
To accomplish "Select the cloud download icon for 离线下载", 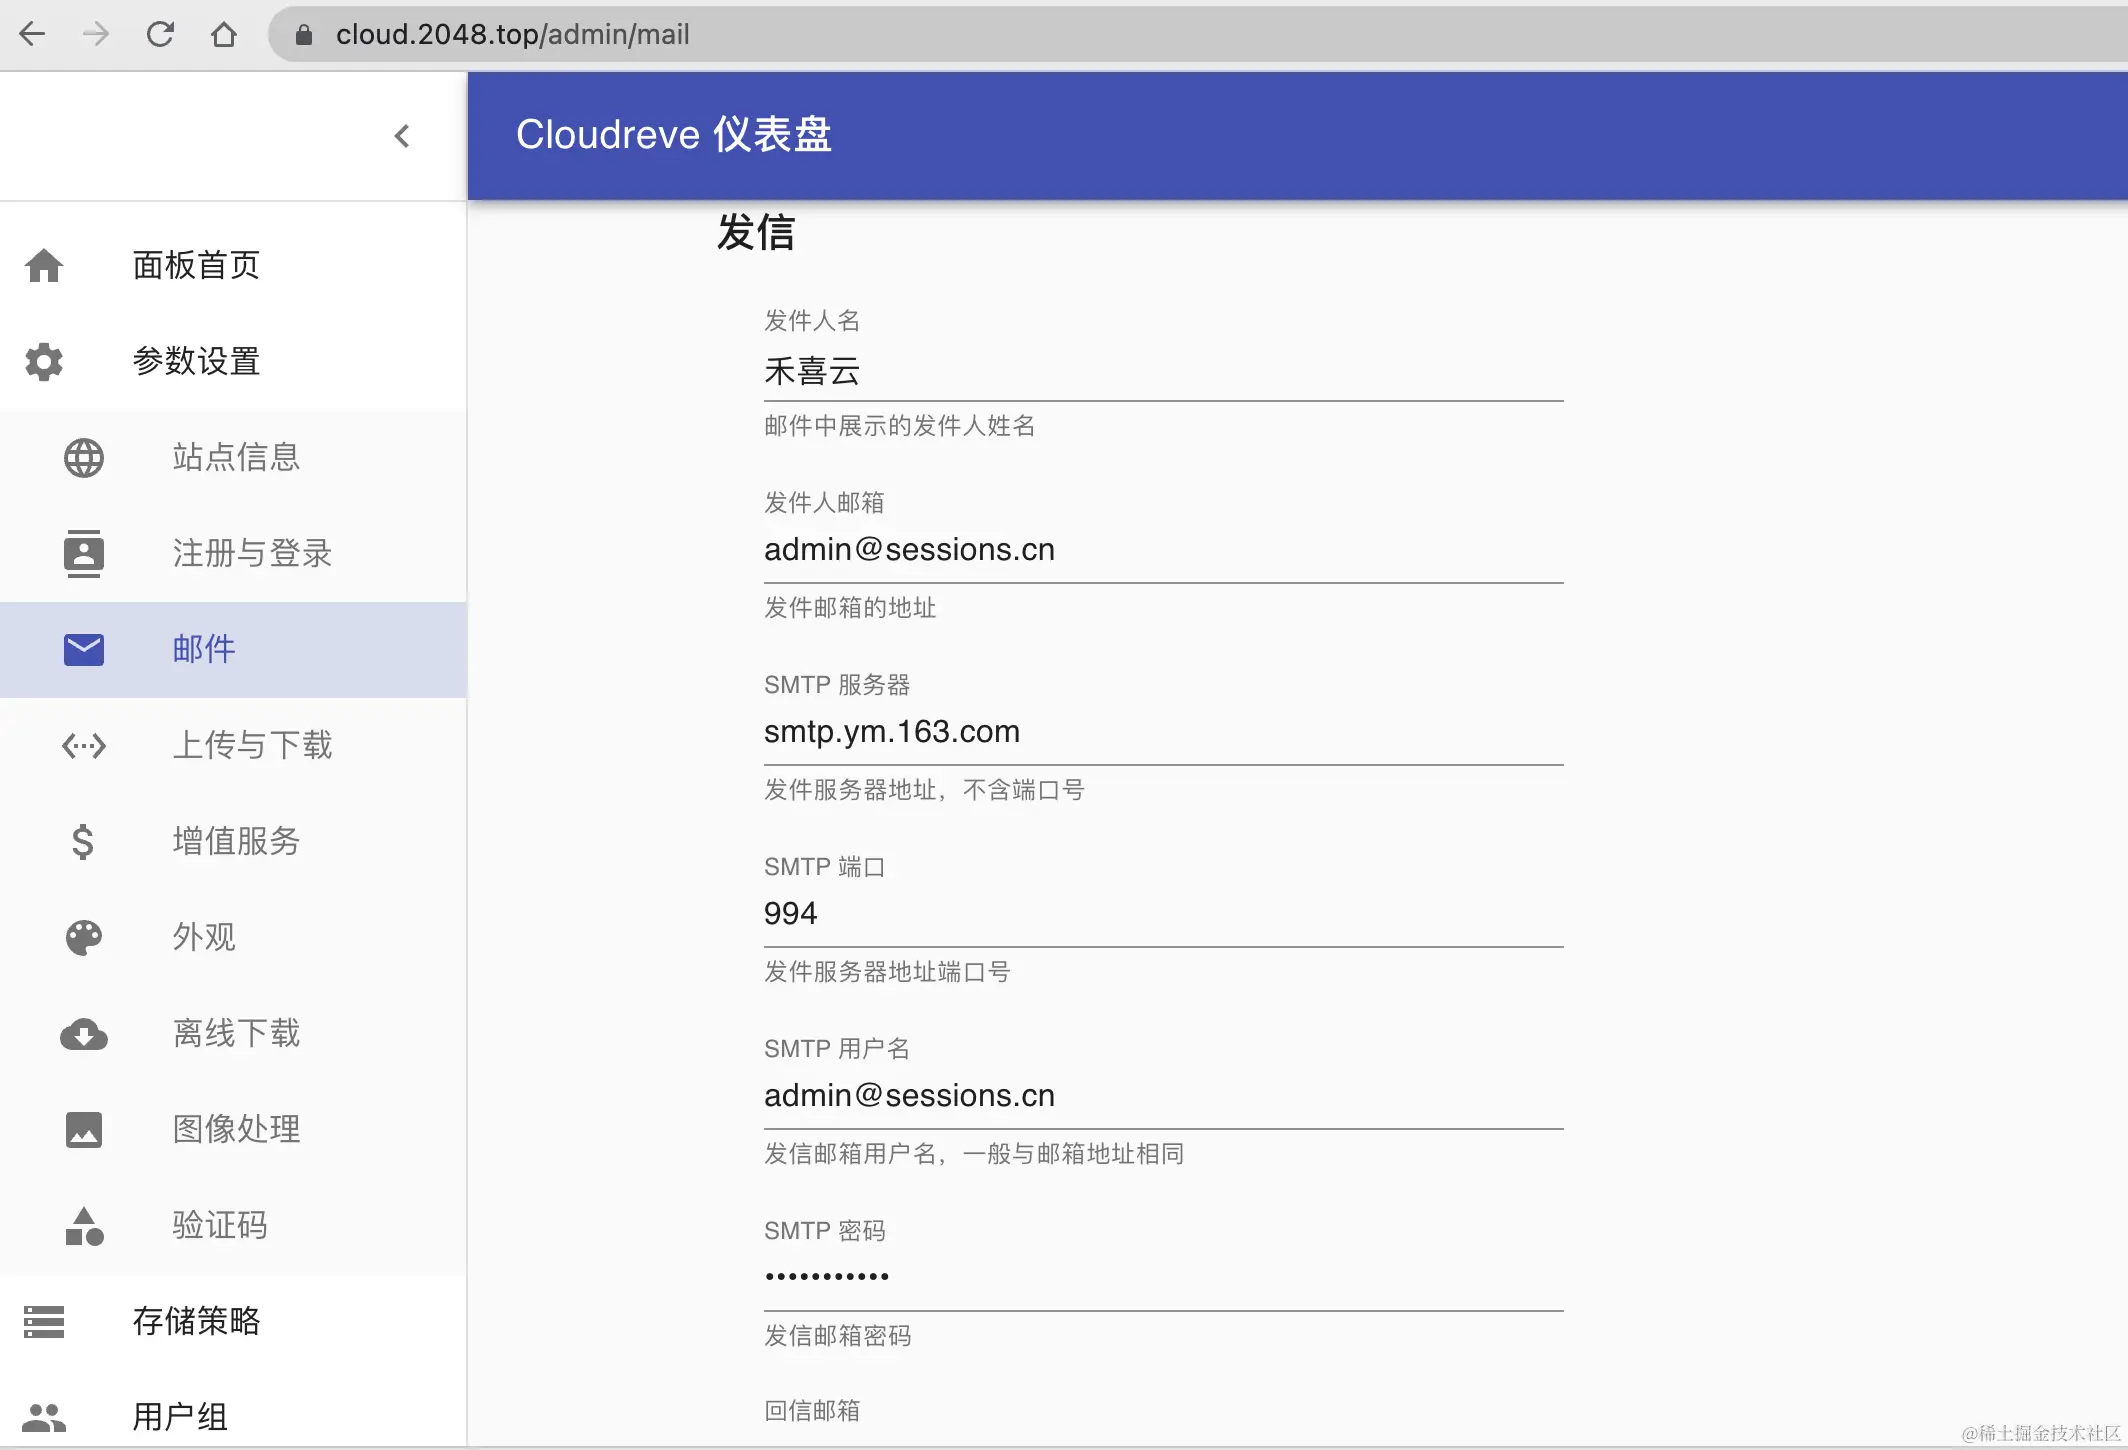I will pos(83,1034).
